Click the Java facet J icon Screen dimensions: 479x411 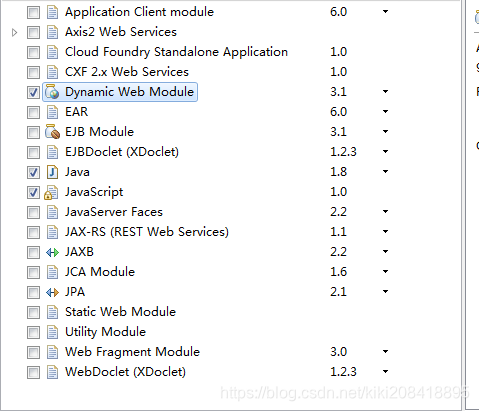point(52,172)
